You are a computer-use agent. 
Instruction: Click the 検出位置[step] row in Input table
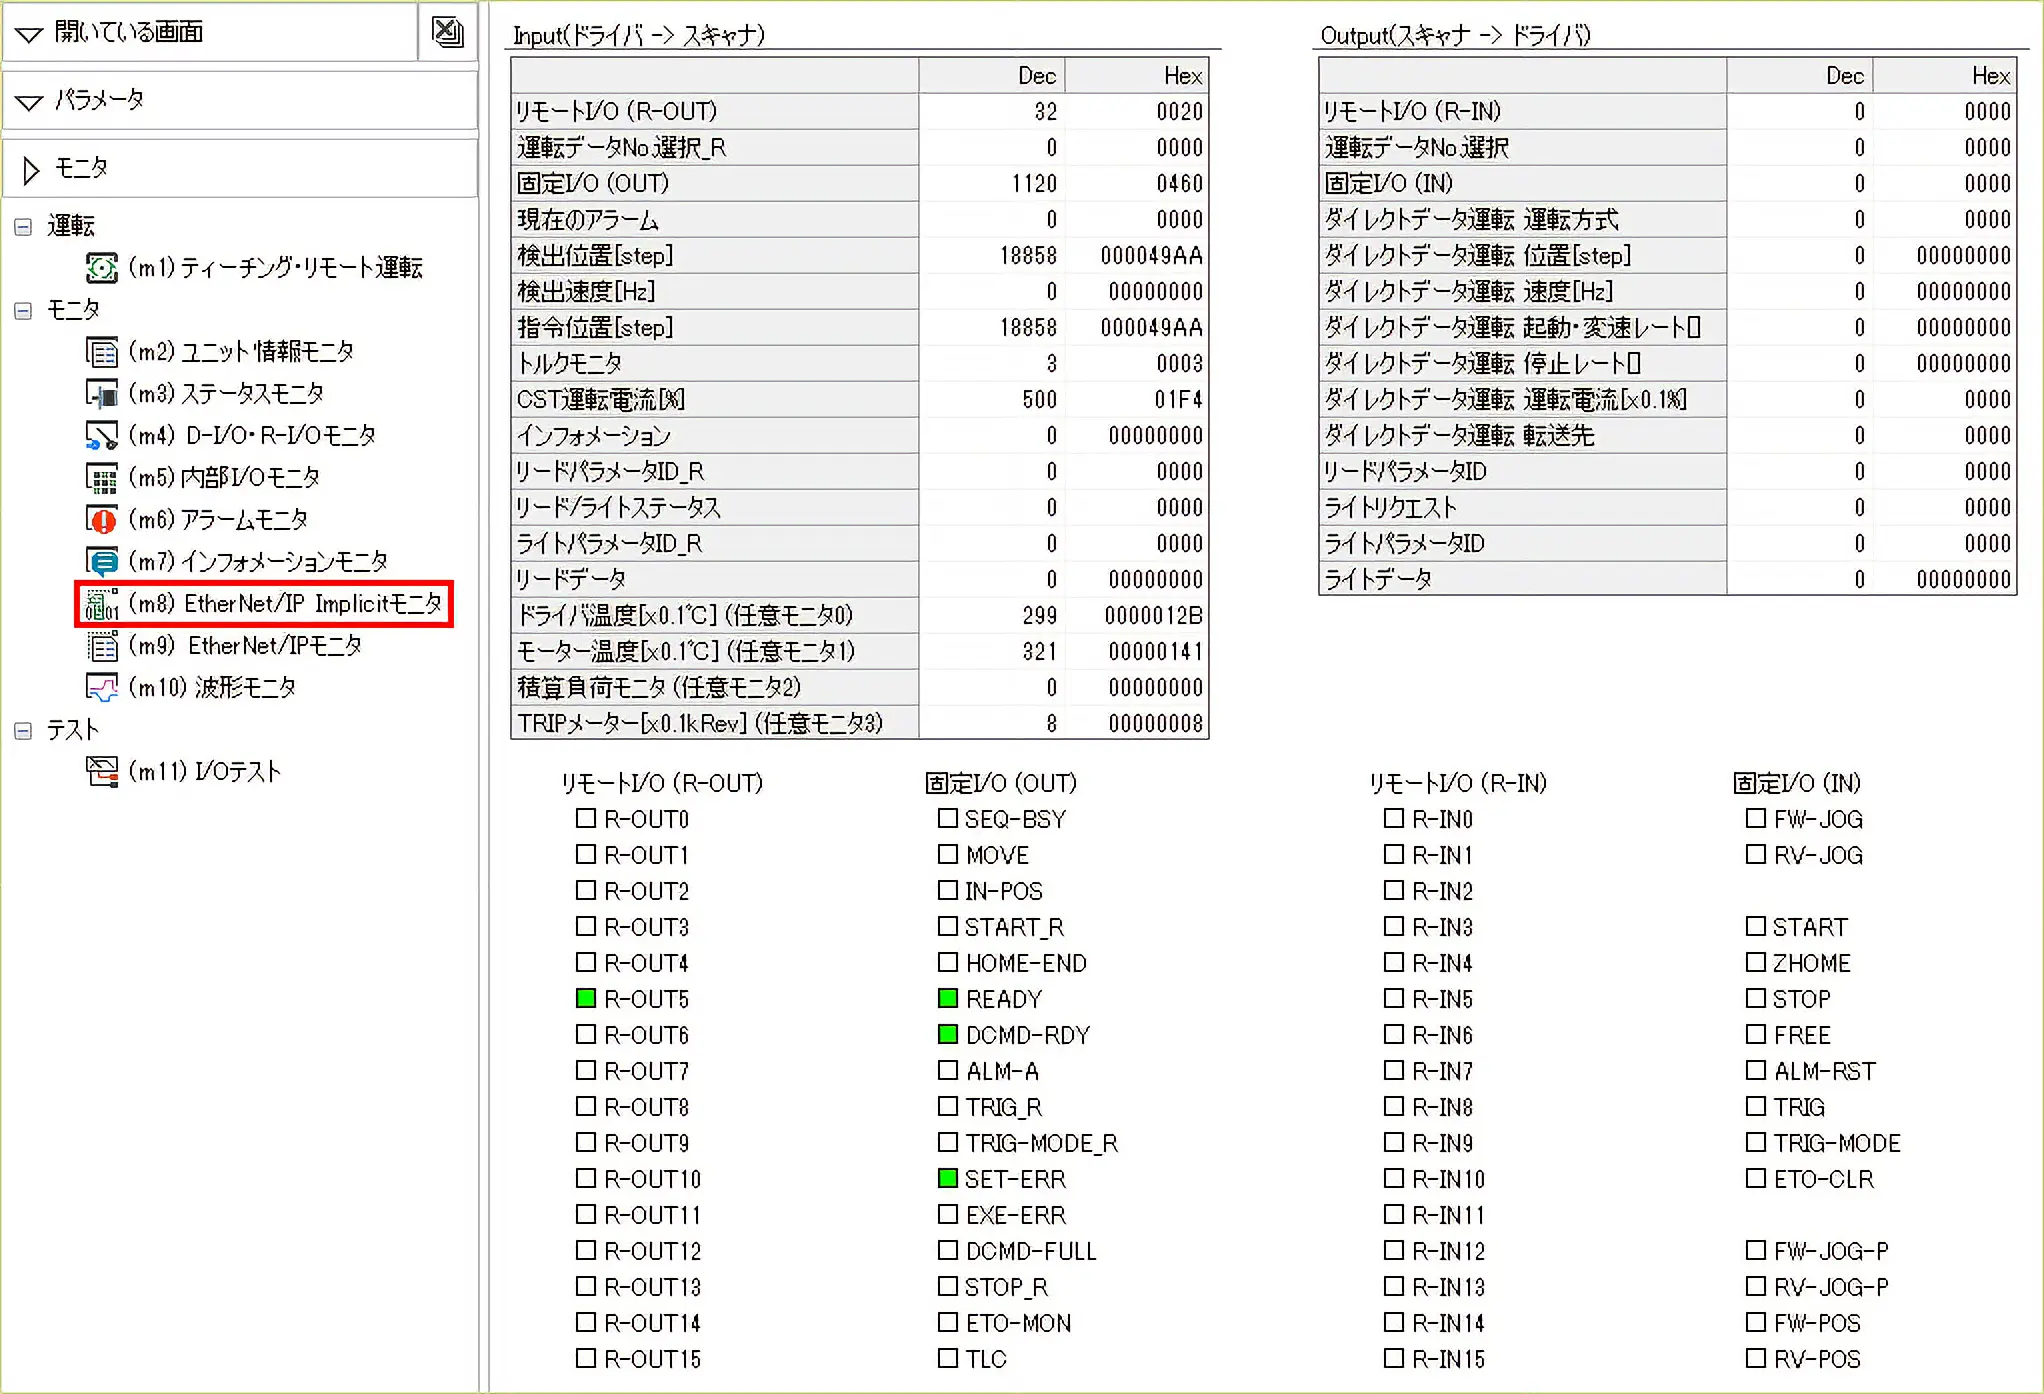coord(860,256)
